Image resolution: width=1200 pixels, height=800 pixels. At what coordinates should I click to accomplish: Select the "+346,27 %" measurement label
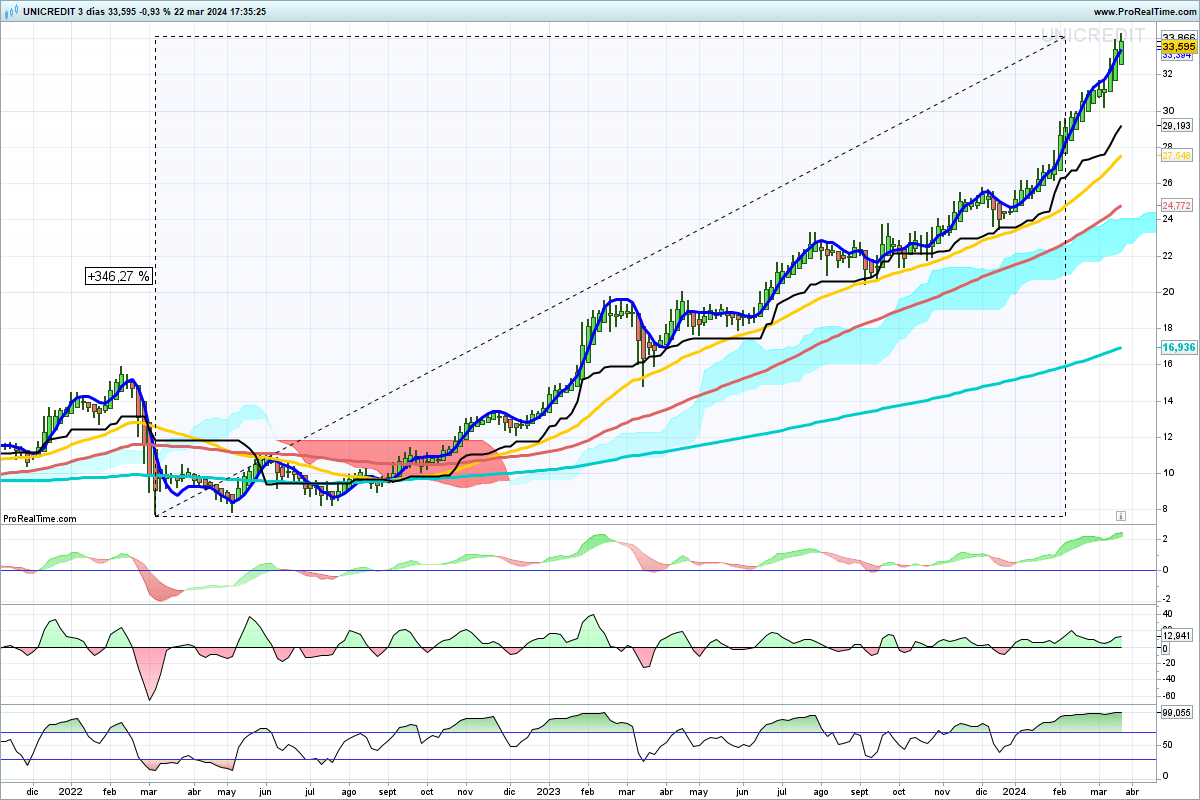(x=119, y=276)
